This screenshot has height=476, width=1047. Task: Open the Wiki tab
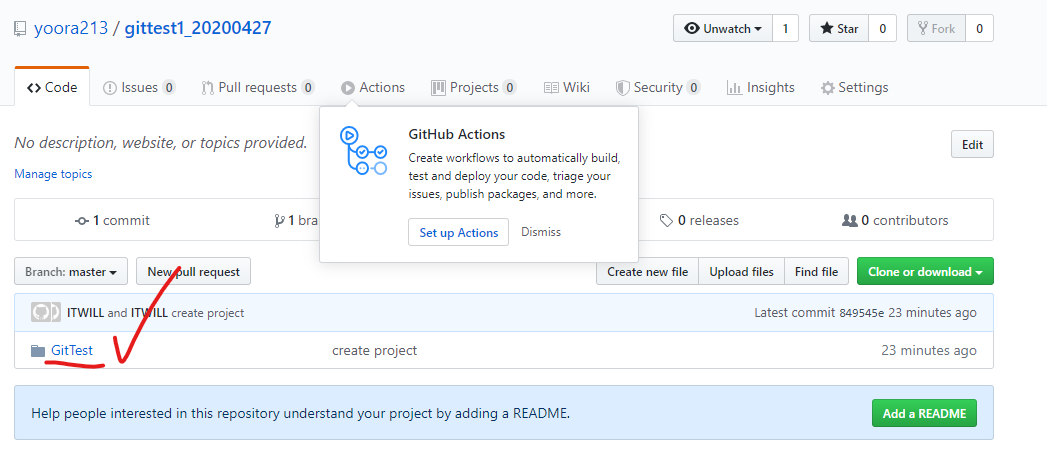[x=567, y=87]
